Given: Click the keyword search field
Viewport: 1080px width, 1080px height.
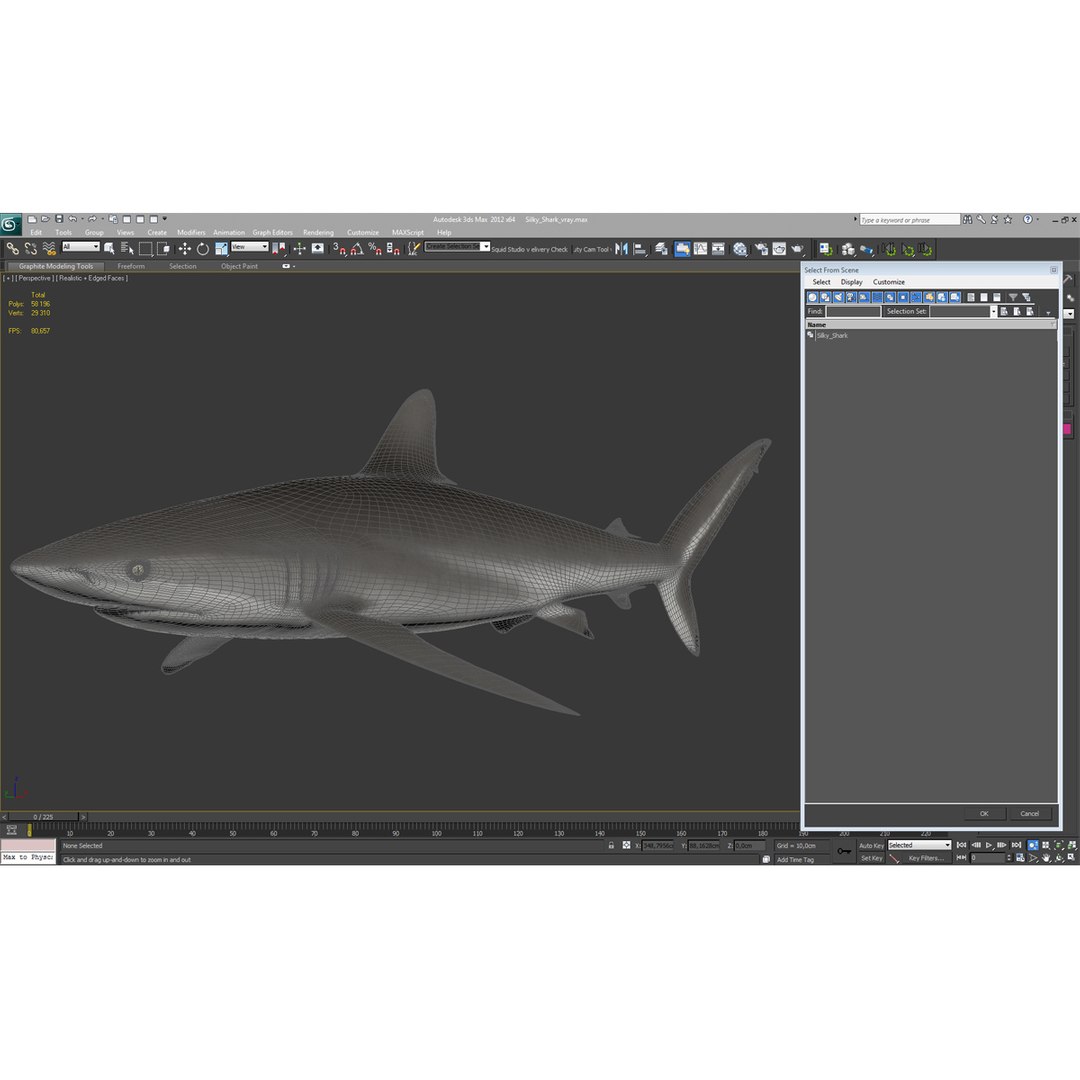Looking at the screenshot, I should (909, 220).
